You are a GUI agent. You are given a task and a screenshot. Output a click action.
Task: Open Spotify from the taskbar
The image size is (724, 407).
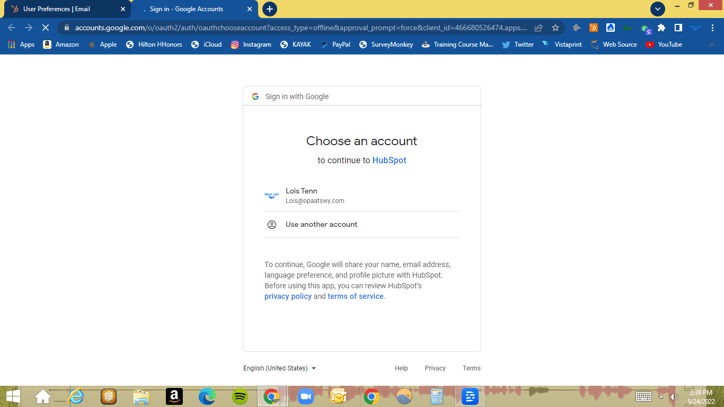point(240,397)
